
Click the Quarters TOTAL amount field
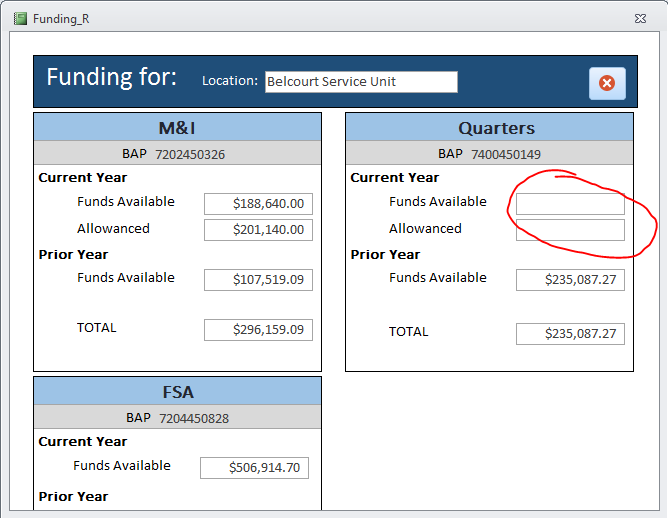click(570, 334)
